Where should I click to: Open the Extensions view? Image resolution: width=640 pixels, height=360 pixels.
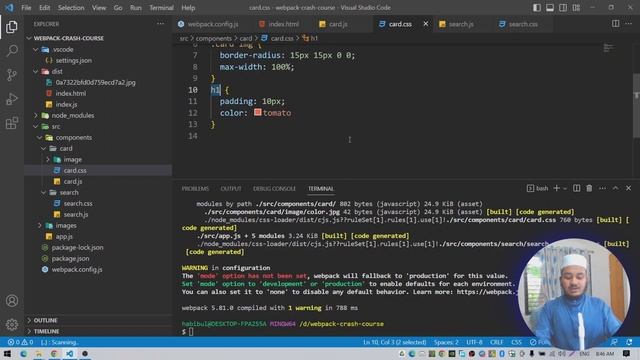tap(12, 123)
